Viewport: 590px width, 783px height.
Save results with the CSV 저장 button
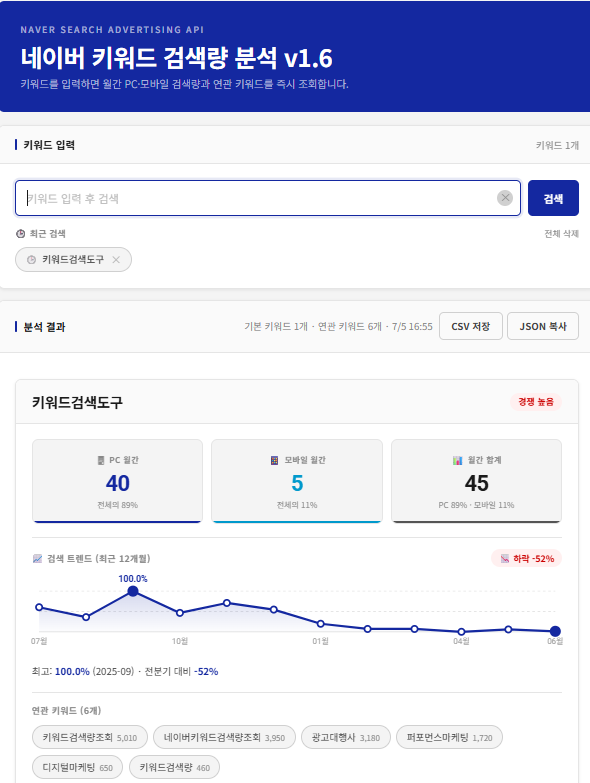click(471, 326)
